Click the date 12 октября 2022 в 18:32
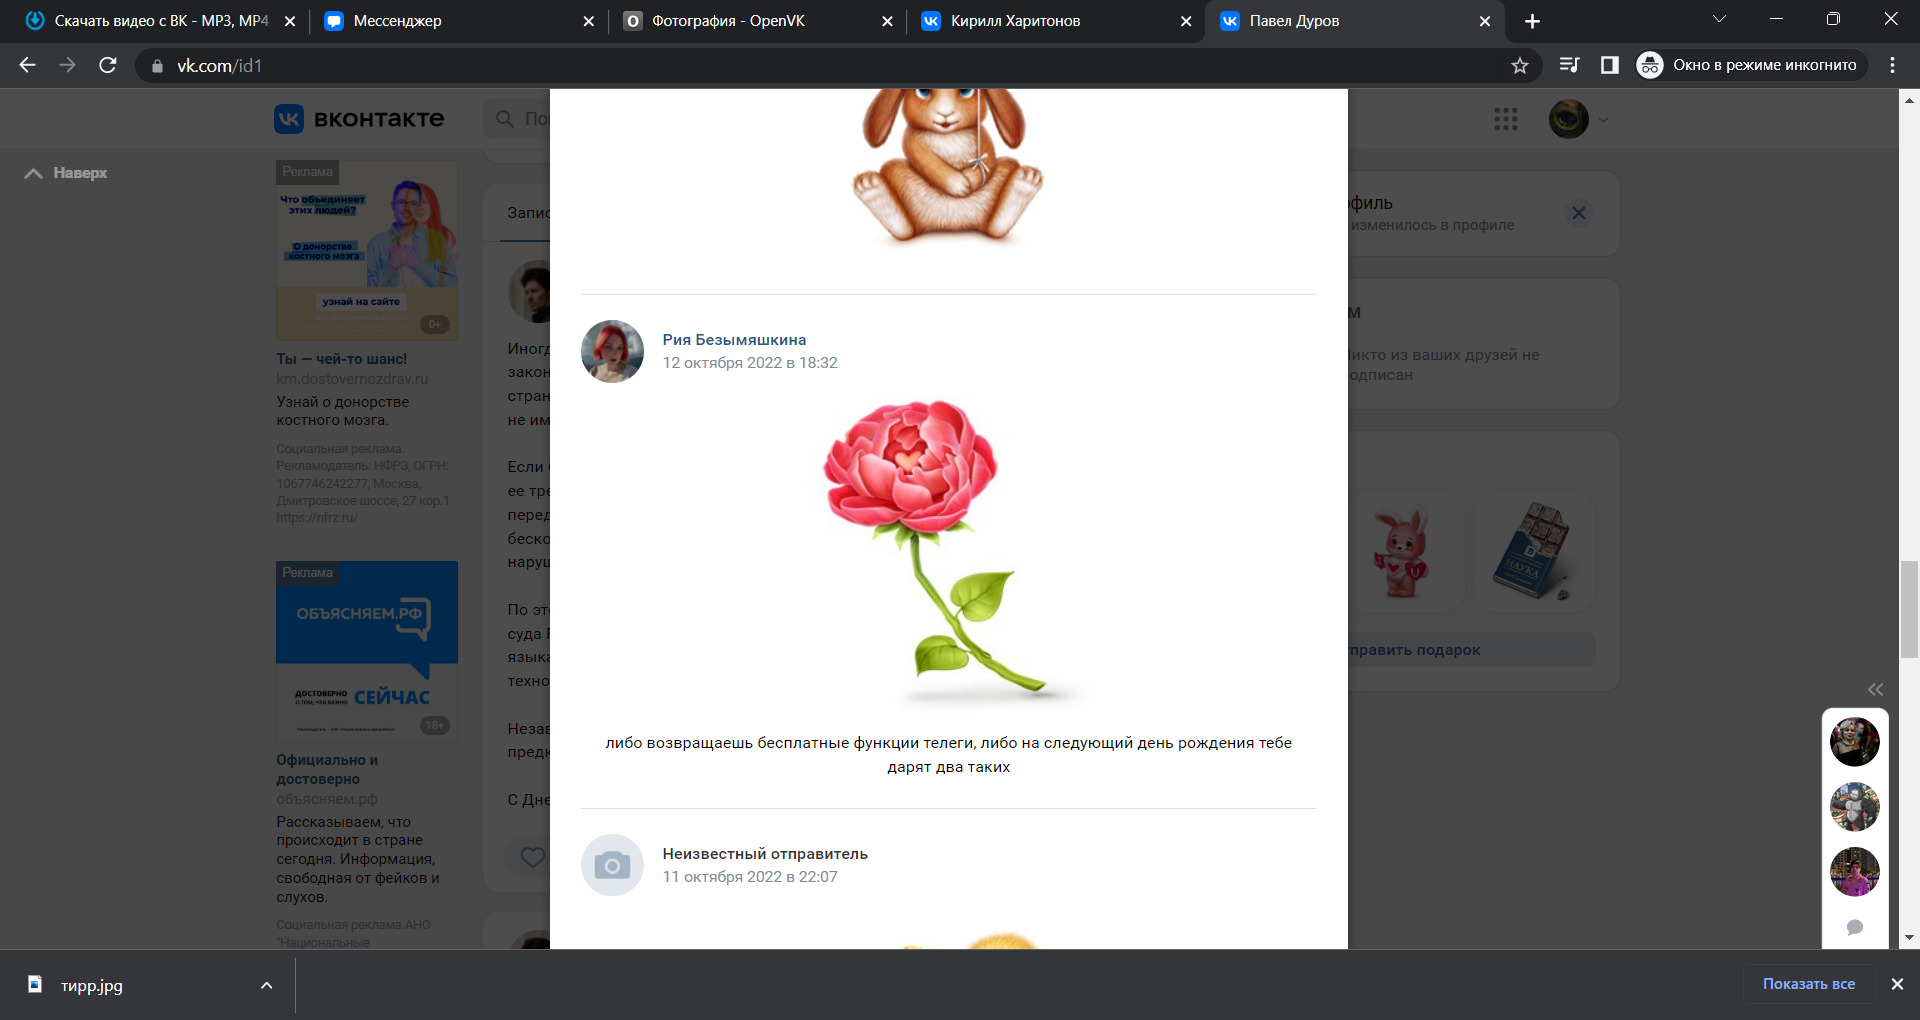This screenshot has height=1020, width=1920. [x=750, y=363]
